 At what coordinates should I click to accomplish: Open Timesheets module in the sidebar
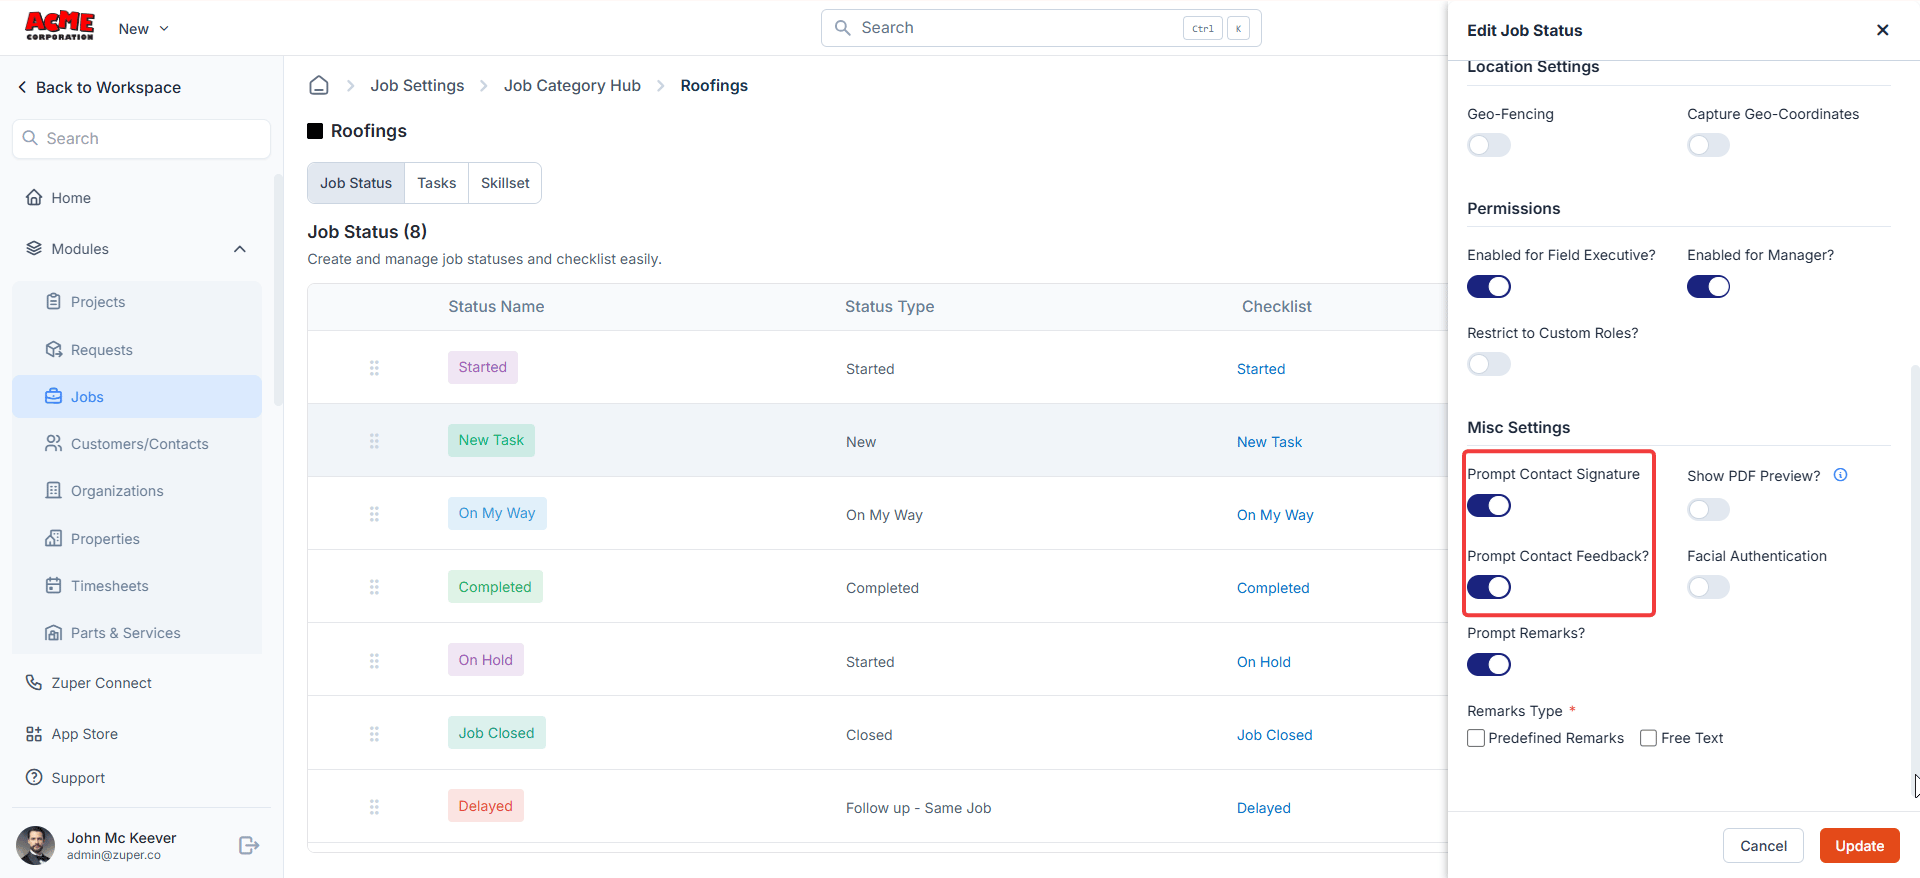pyautogui.click(x=109, y=586)
